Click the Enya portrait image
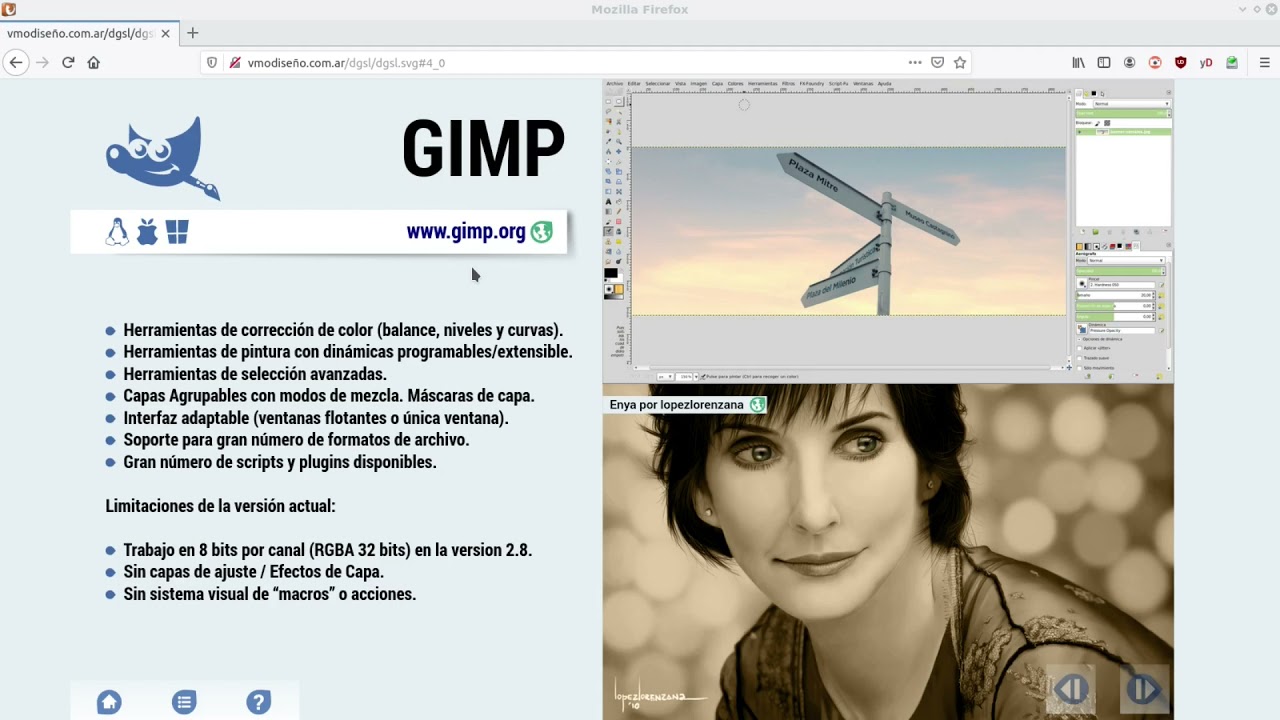 pyautogui.click(x=888, y=552)
